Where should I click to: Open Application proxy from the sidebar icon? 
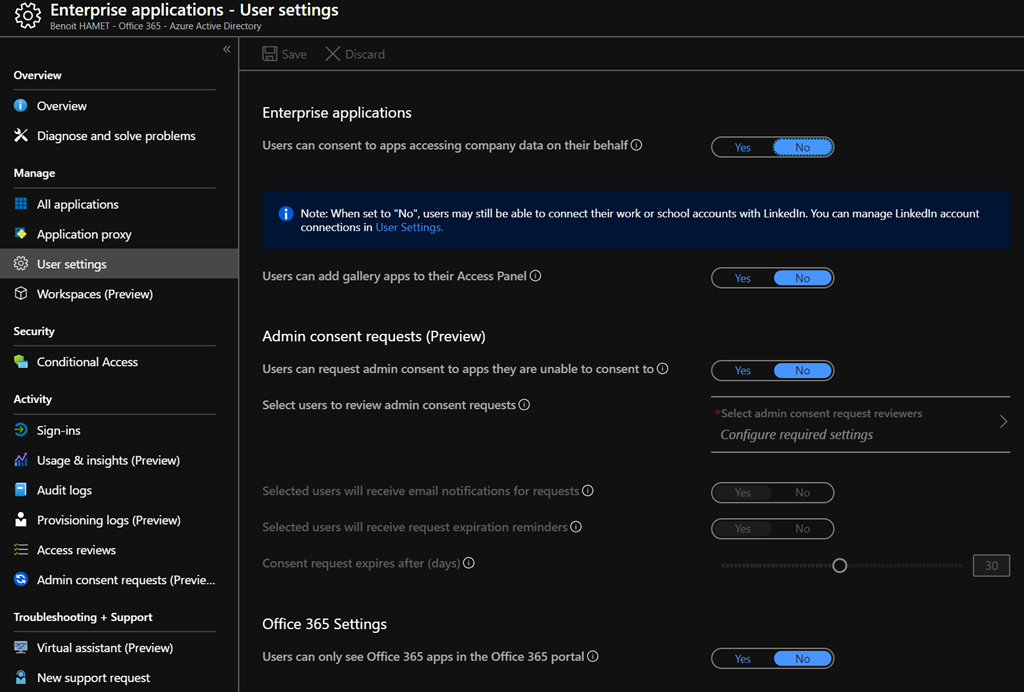tap(21, 234)
